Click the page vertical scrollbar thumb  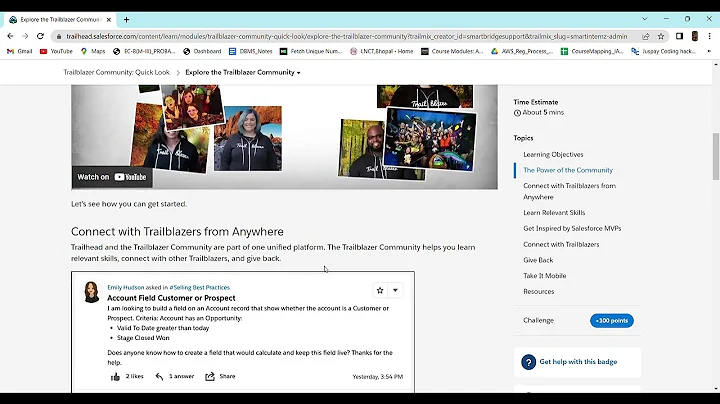tap(715, 156)
